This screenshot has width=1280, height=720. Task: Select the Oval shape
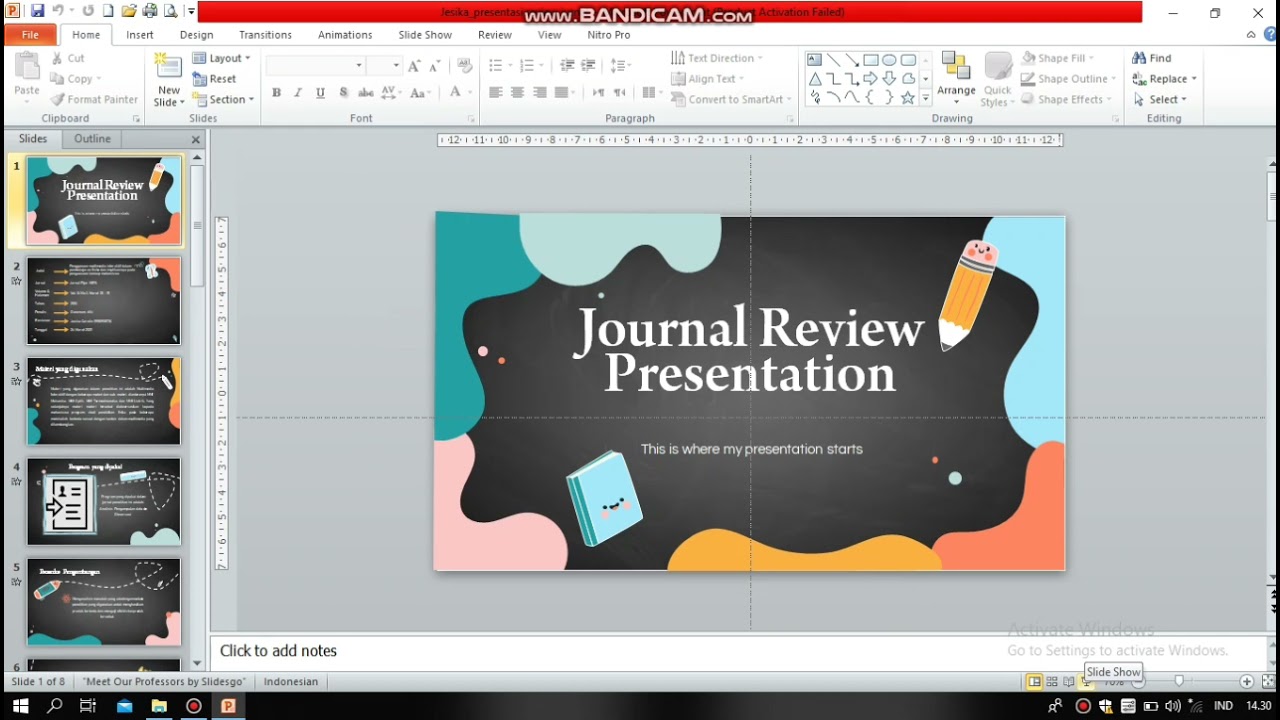[x=889, y=60]
